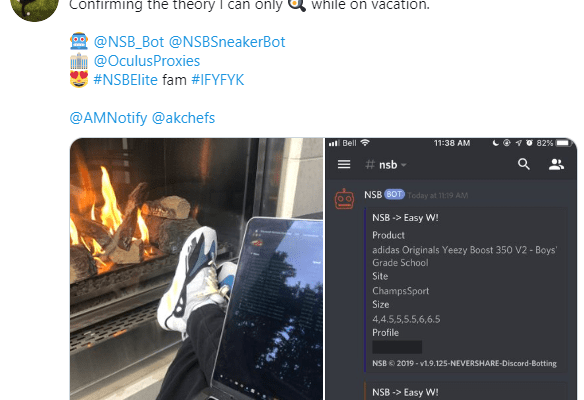Click the robot emoji before @NSB_Bot
The width and height of the screenshot is (584, 400).
pos(79,41)
